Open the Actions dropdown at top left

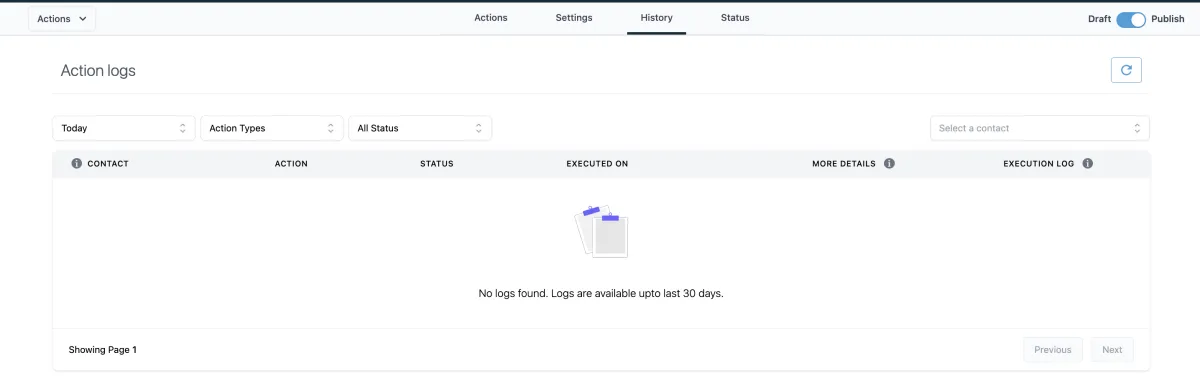click(62, 19)
